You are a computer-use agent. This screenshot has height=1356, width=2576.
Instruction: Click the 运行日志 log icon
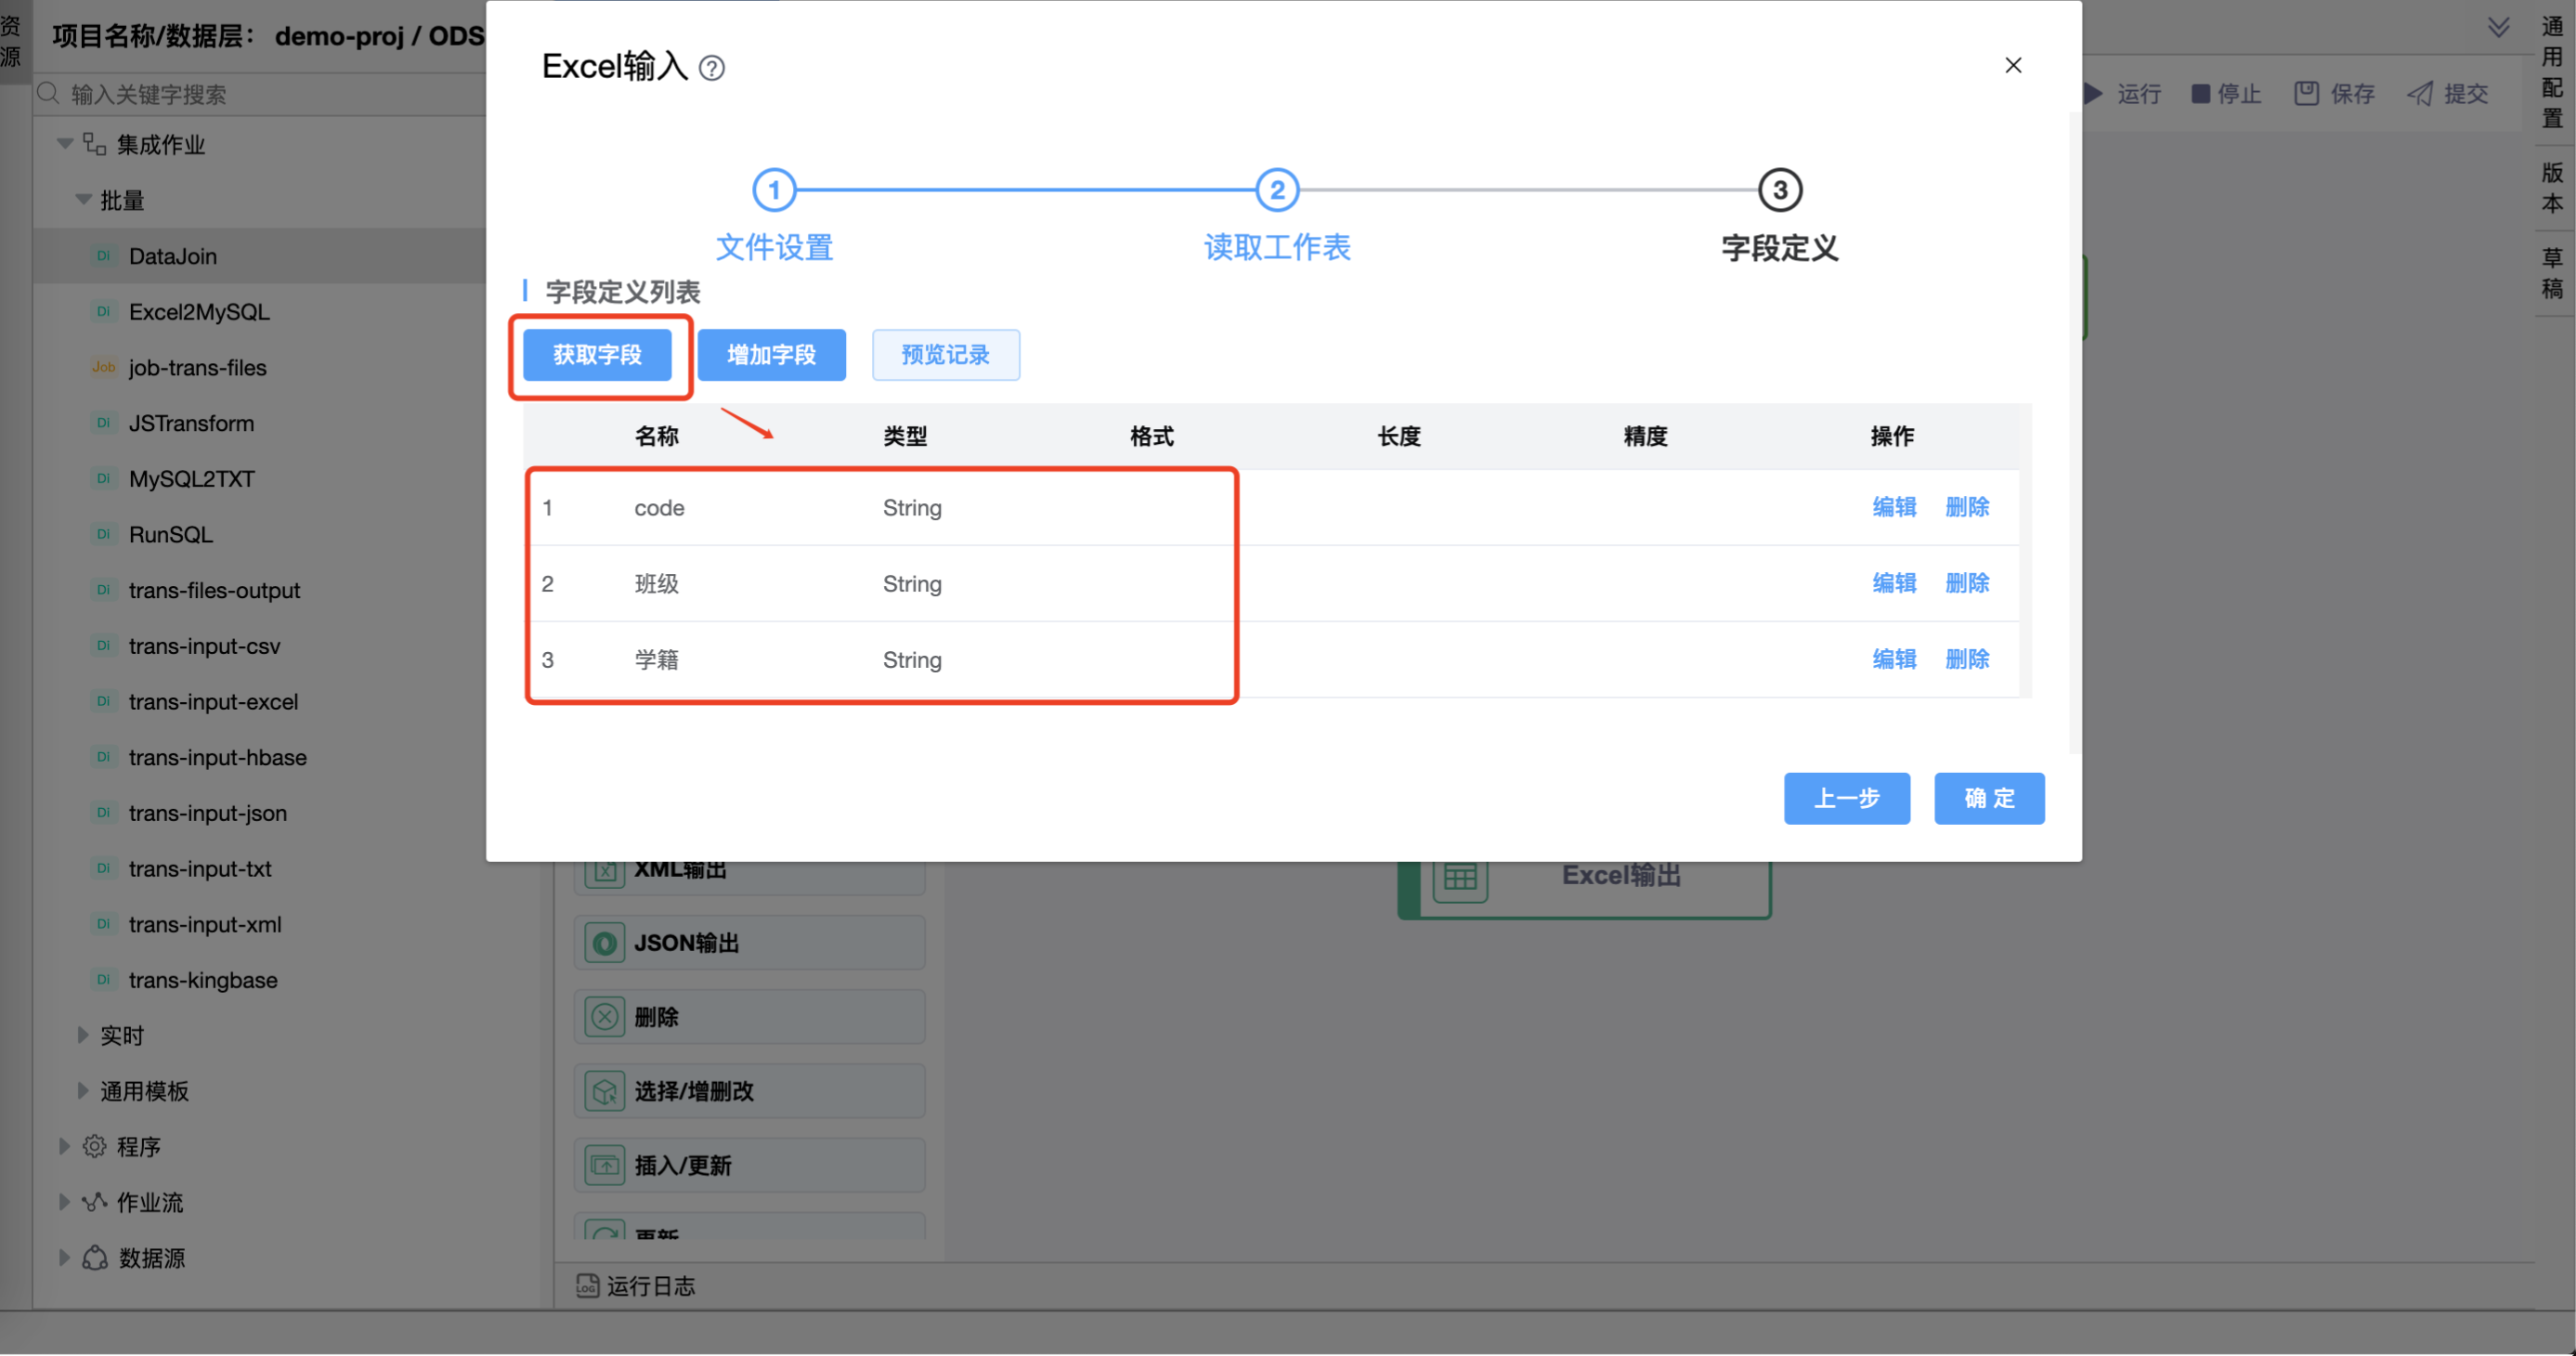pos(587,1286)
